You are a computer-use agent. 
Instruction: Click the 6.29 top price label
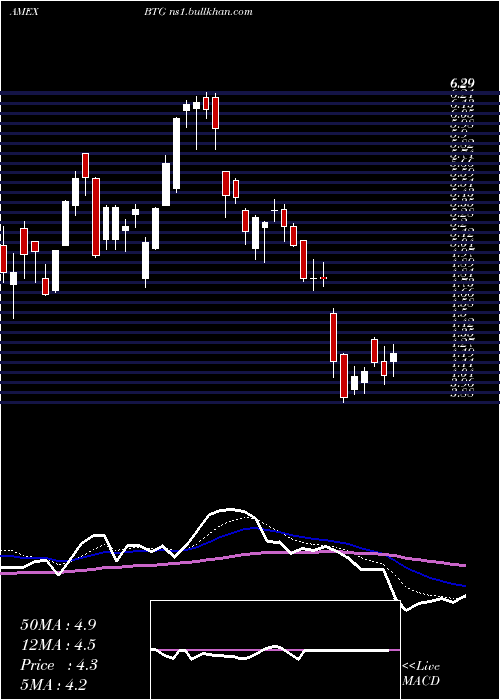462,83
